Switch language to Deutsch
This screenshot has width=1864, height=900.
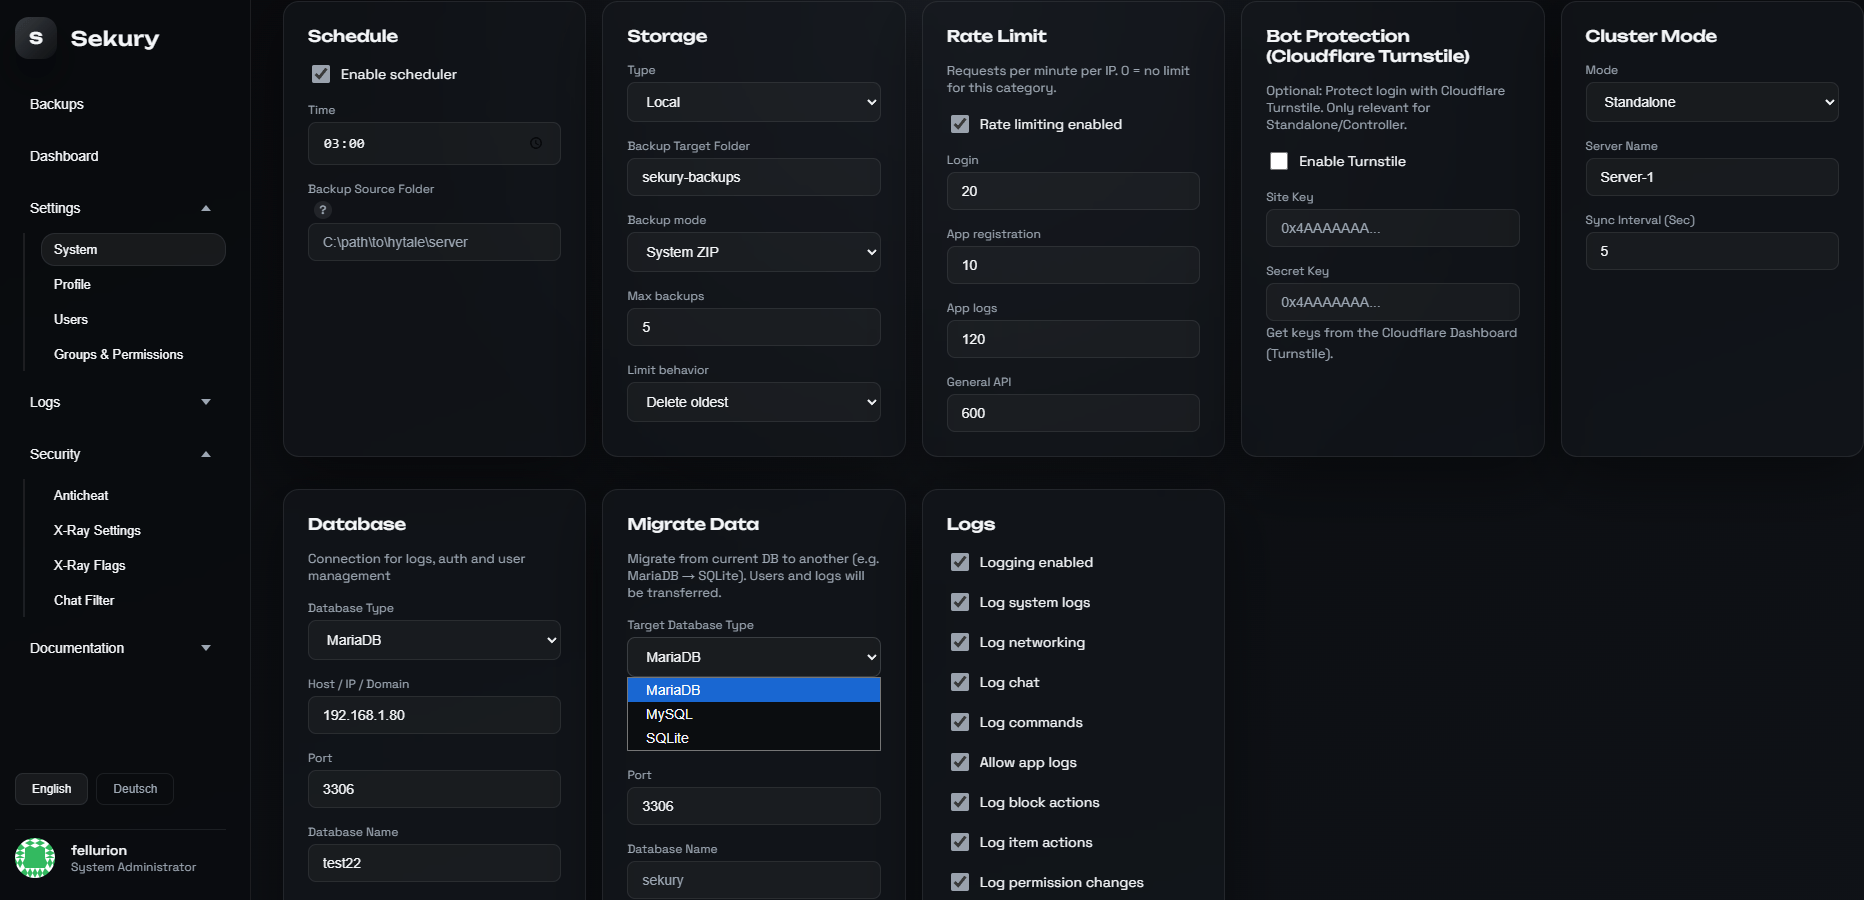coord(135,789)
